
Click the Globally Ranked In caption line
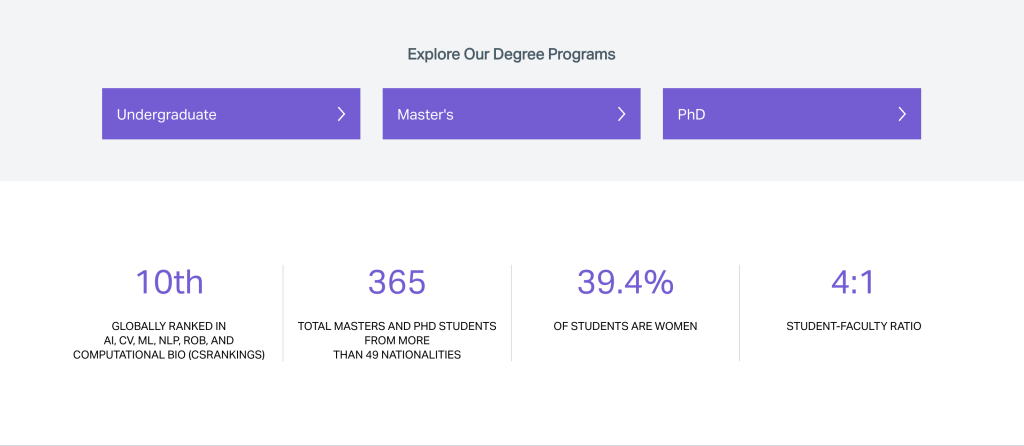coord(169,326)
